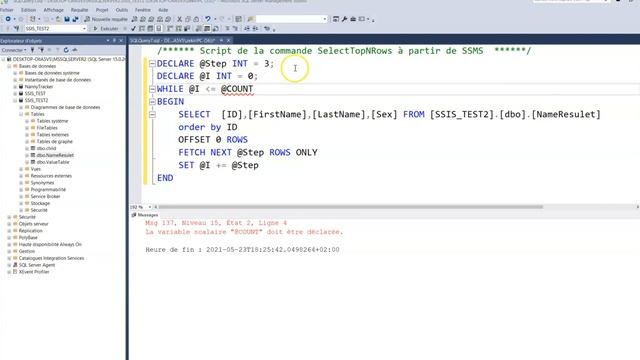Open the Fenêtre menu
The height and width of the screenshot is (360, 640).
[142, 10]
